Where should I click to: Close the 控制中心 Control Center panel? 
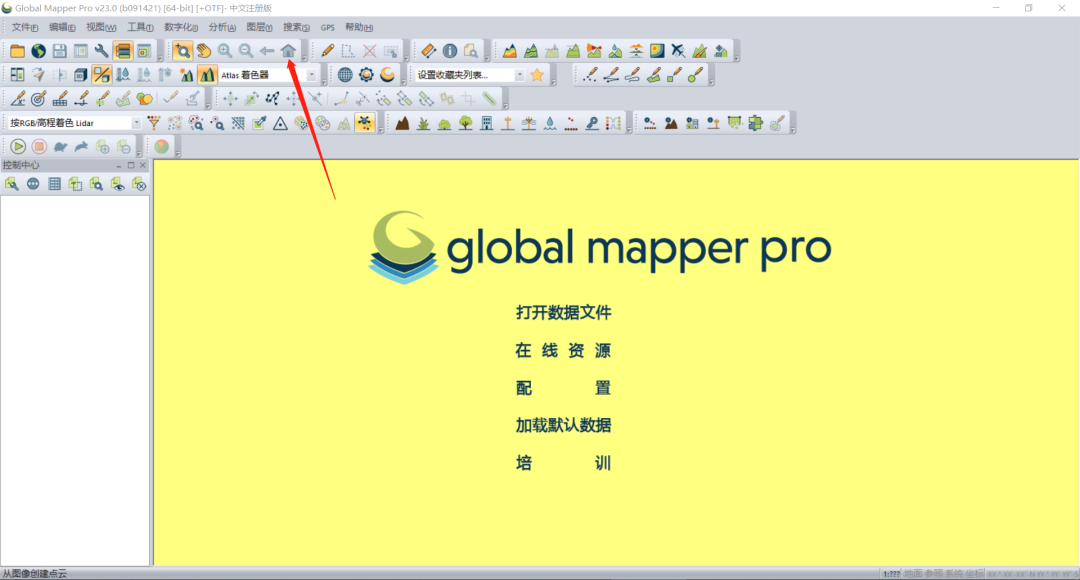[x=143, y=165]
